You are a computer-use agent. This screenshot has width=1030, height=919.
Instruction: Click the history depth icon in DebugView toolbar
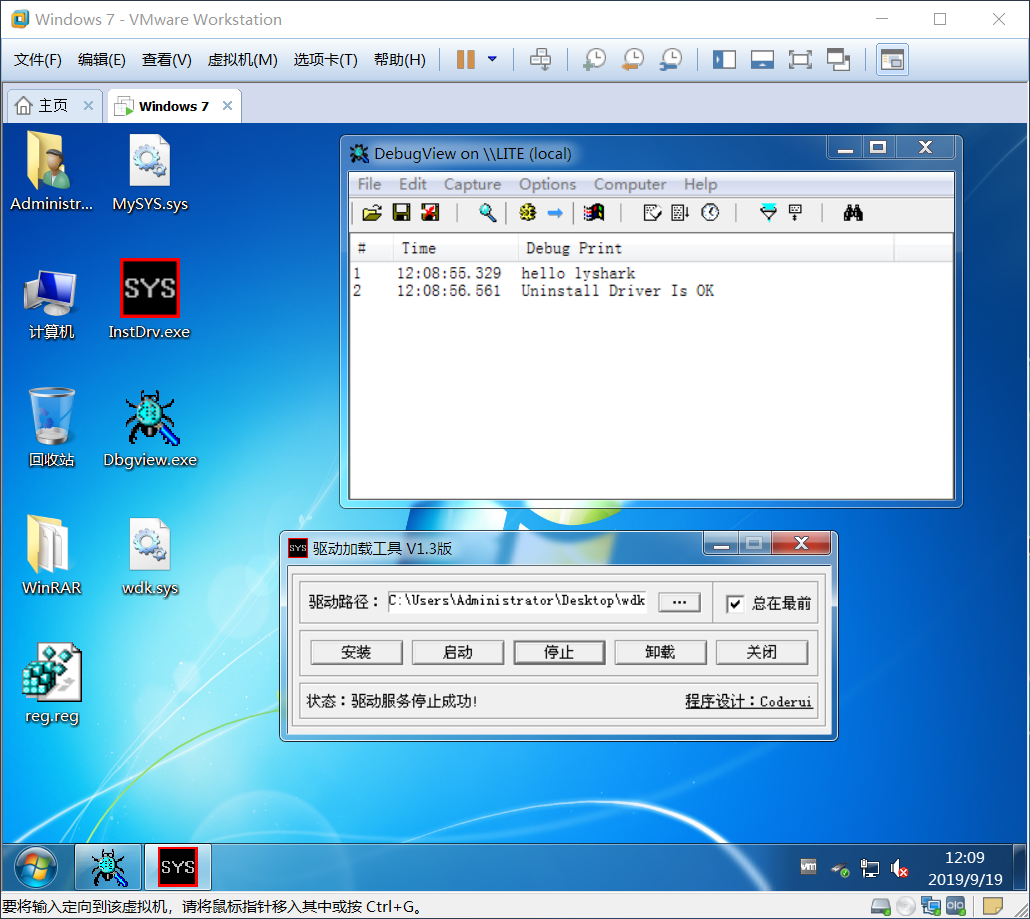tap(652, 213)
